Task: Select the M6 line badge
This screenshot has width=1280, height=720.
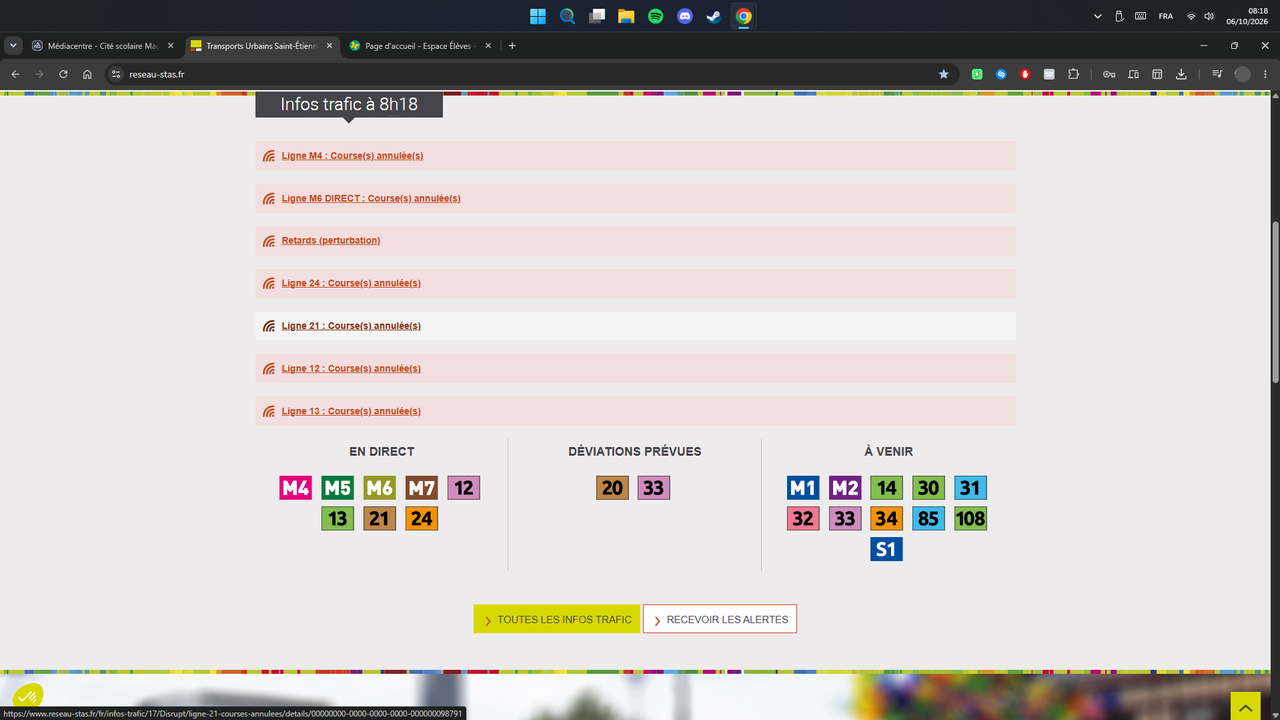Action: point(380,488)
